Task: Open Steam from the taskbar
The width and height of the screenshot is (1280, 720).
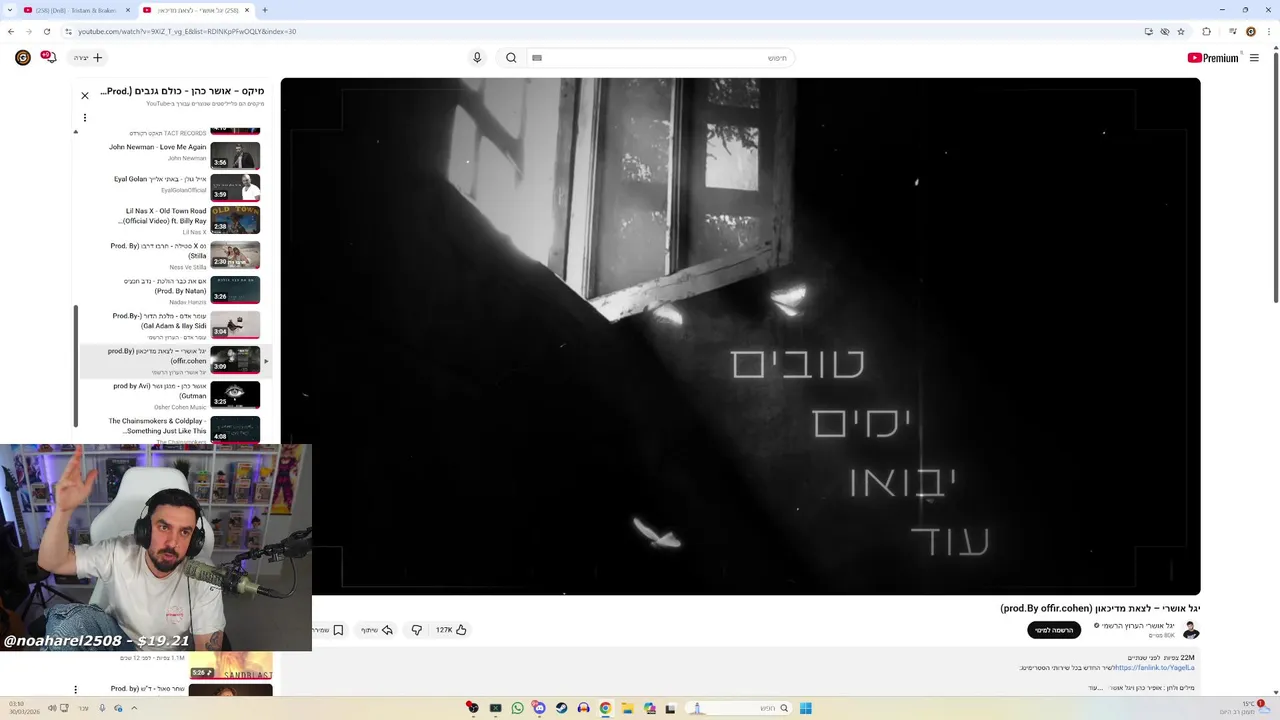Action: [561, 708]
